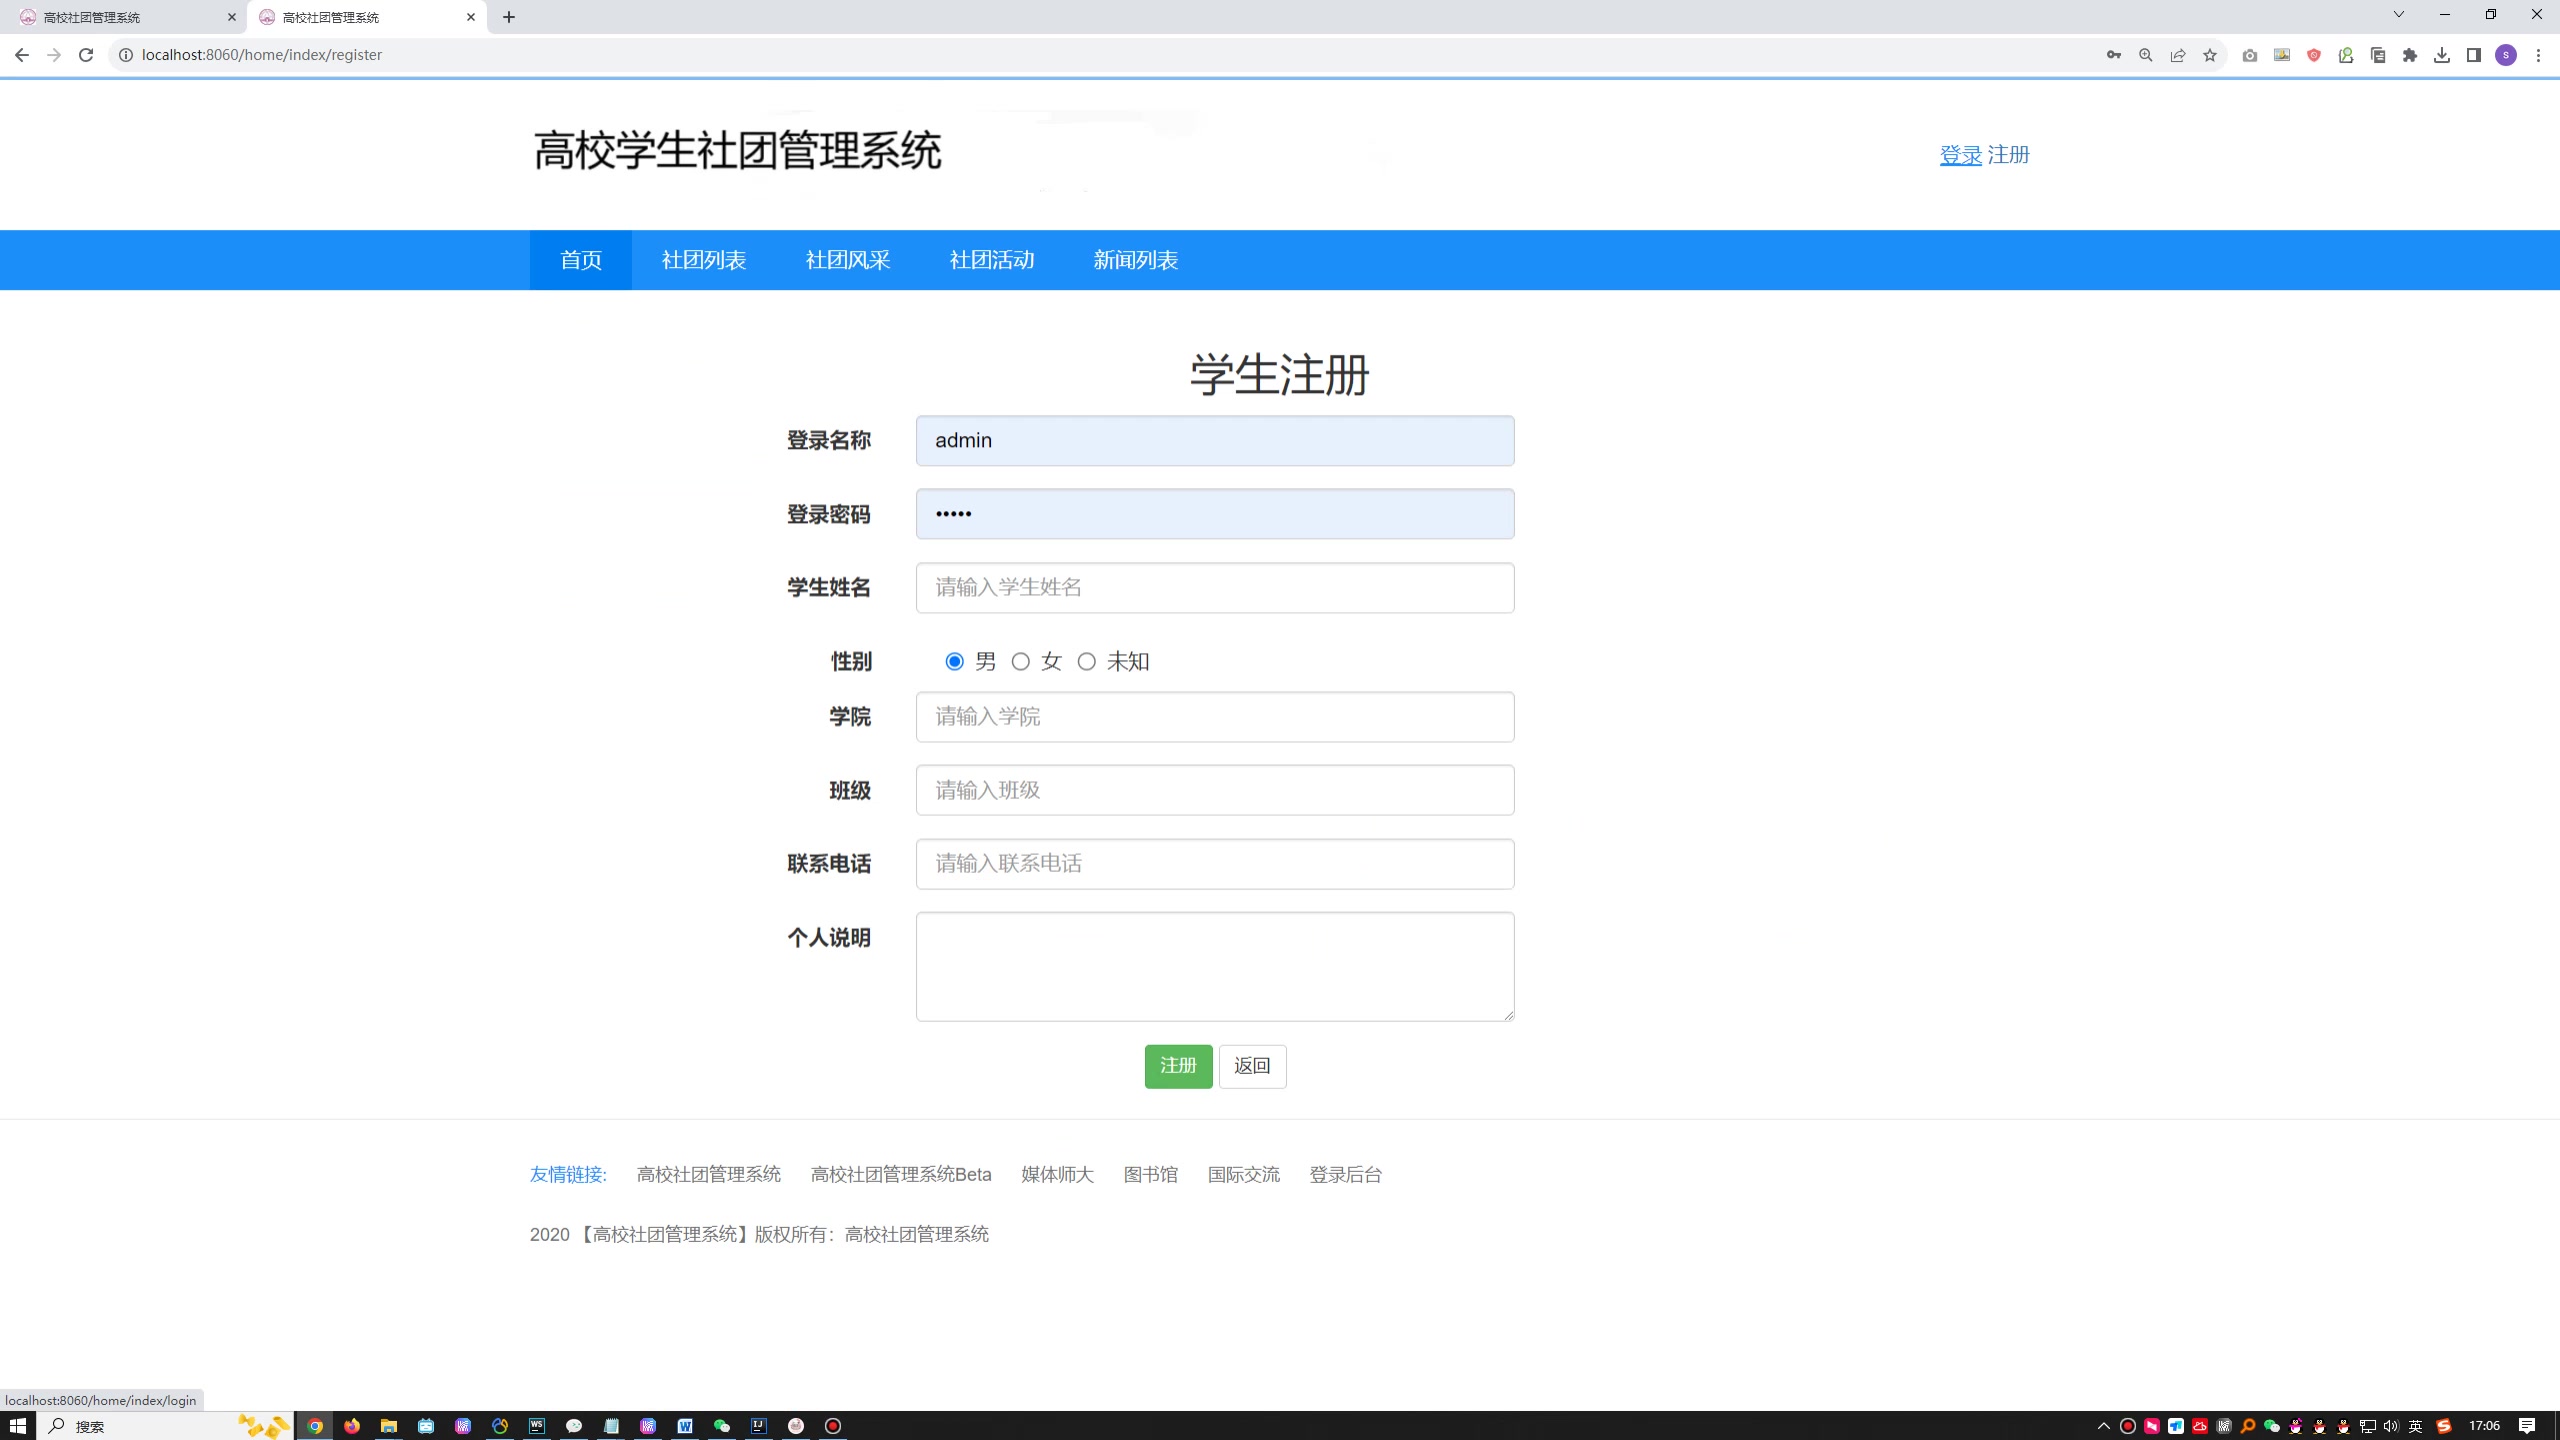Viewport: 2560px width, 1440px height.
Task: Select the 男 gender radio button
Action: pyautogui.click(x=954, y=661)
